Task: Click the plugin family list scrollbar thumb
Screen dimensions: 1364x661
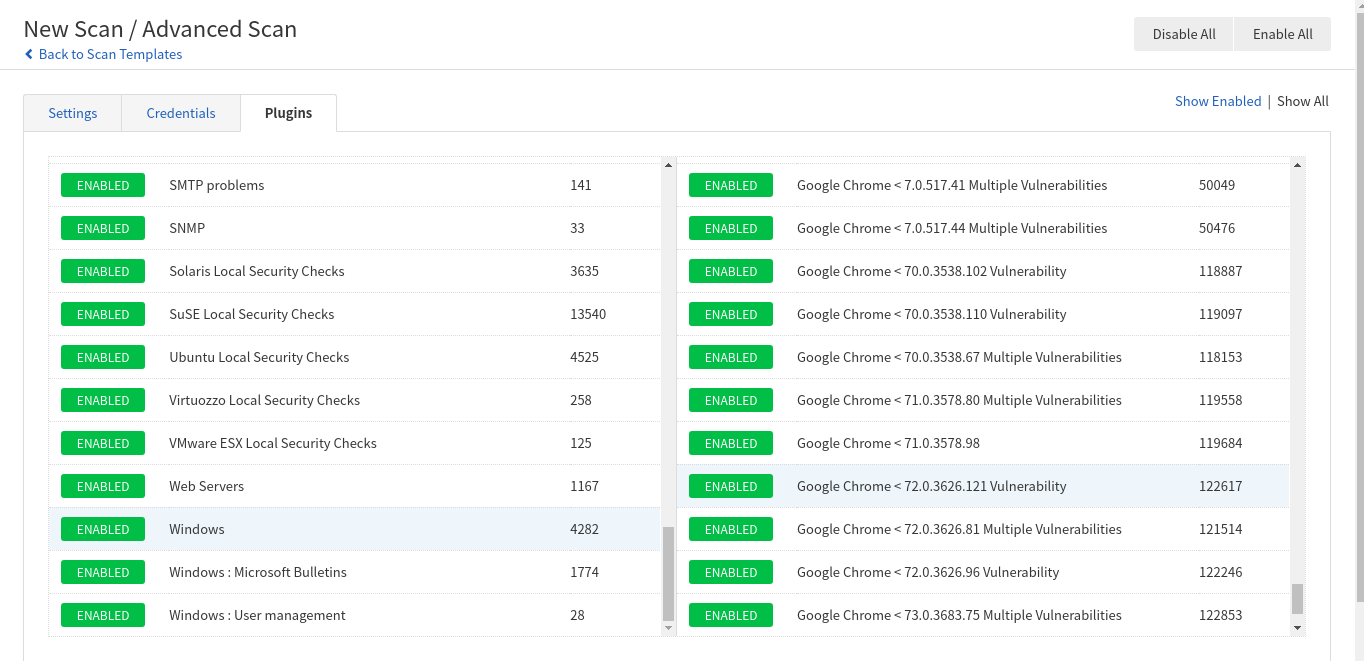Action: pyautogui.click(x=669, y=574)
